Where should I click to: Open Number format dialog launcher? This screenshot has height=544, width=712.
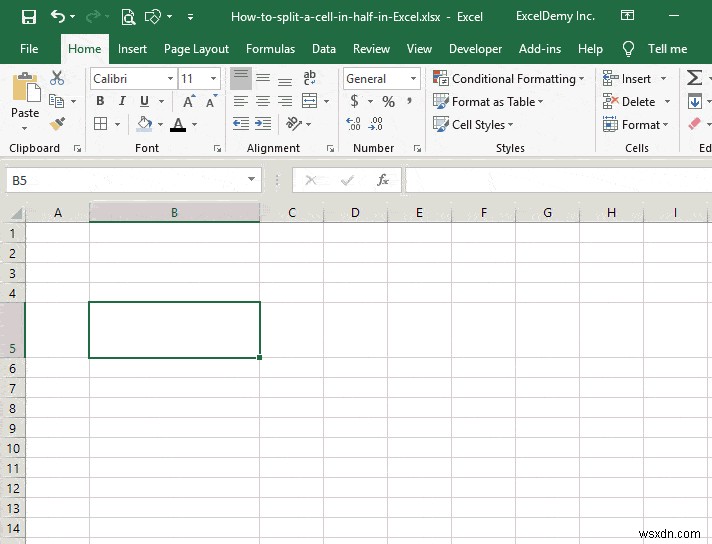pos(417,148)
